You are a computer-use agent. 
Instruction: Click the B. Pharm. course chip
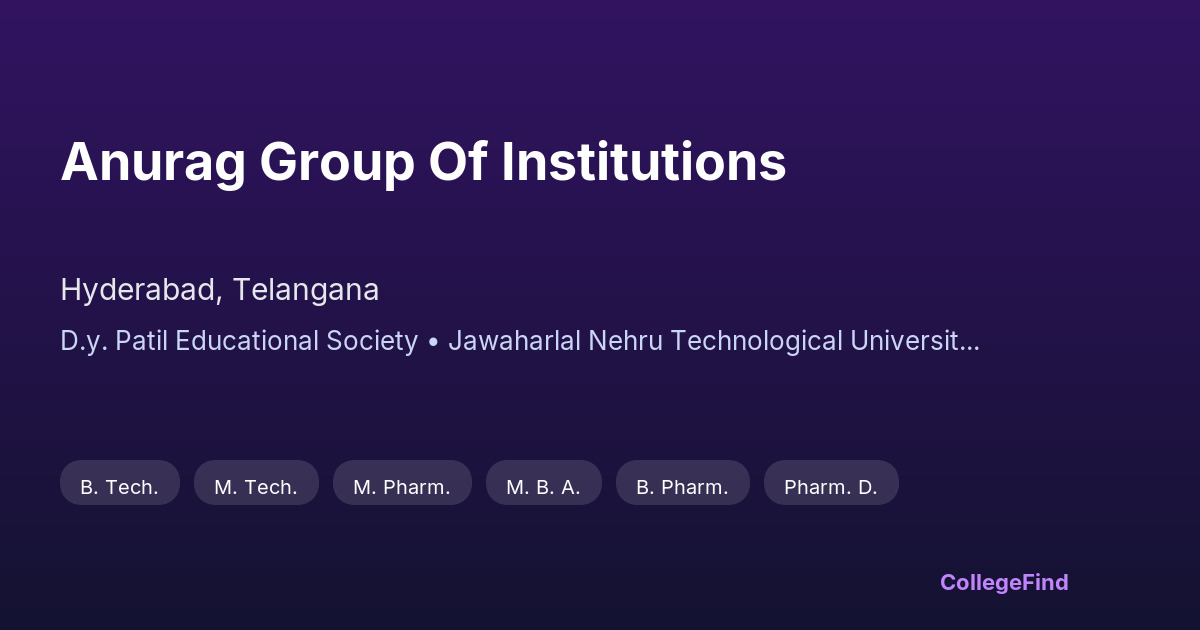pos(682,487)
